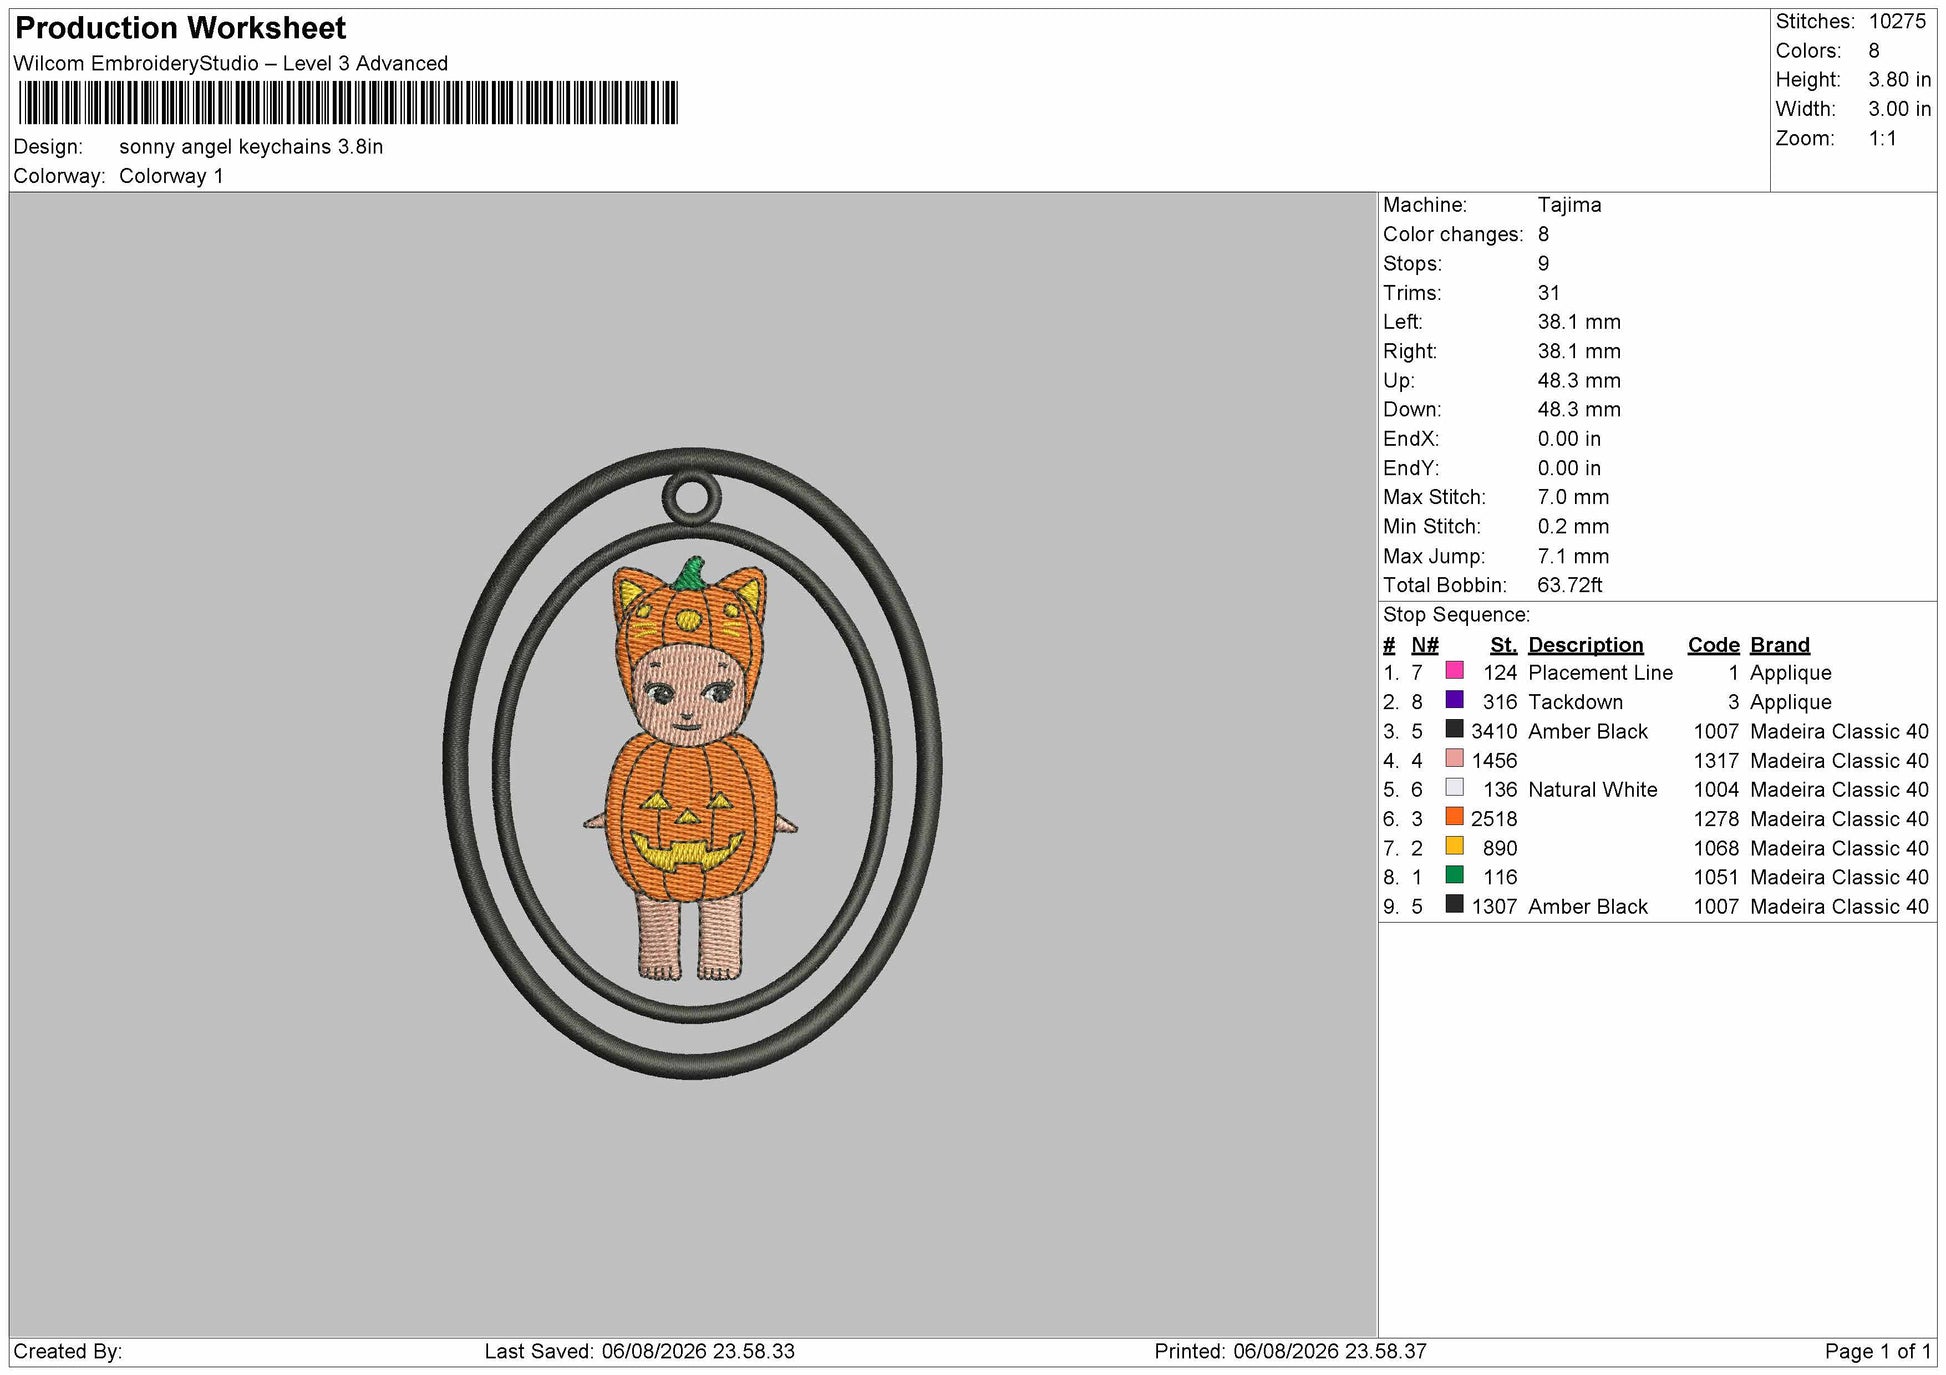Click the 'Description' column header
The height and width of the screenshot is (1375, 1946).
[x=1585, y=645]
